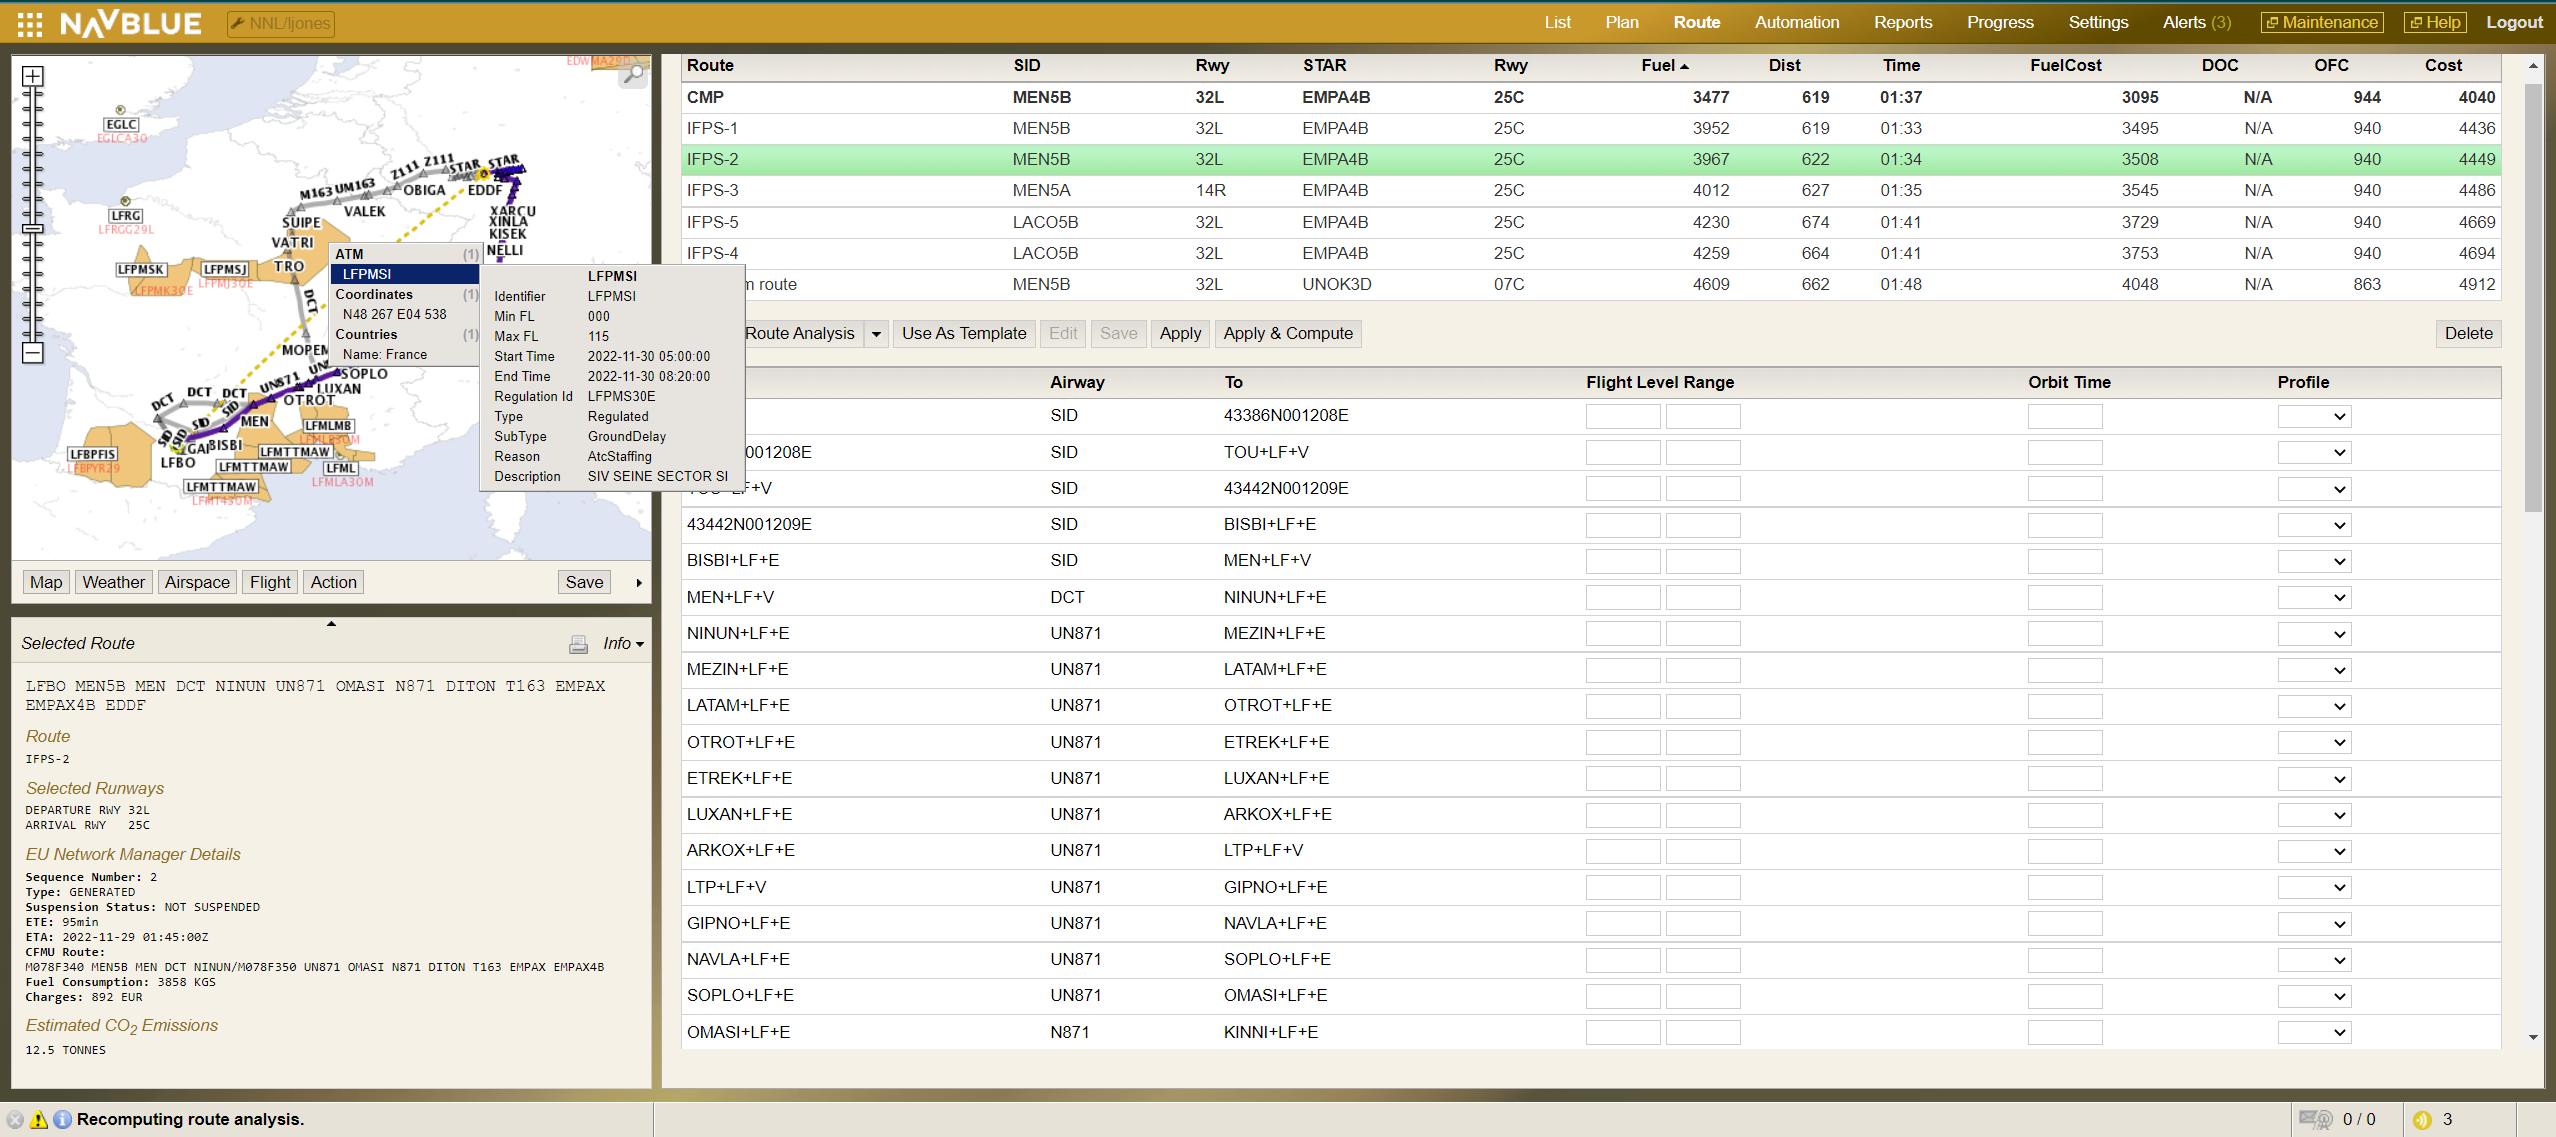Click the LFRG airport label on map

point(126,215)
